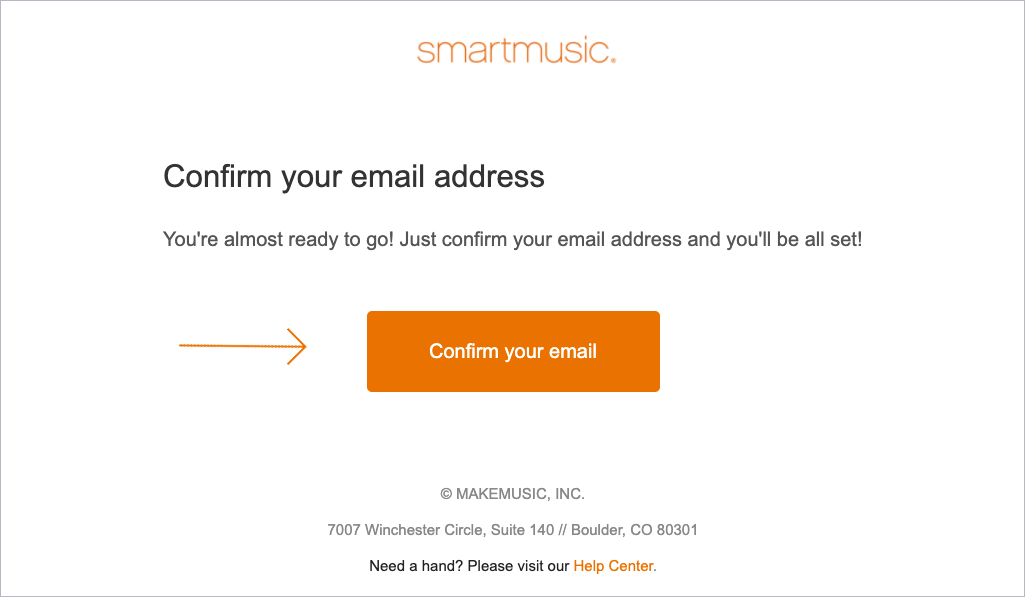Click the "You're almost ready to go!" sentence
This screenshot has height=597, width=1025.
coord(278,239)
